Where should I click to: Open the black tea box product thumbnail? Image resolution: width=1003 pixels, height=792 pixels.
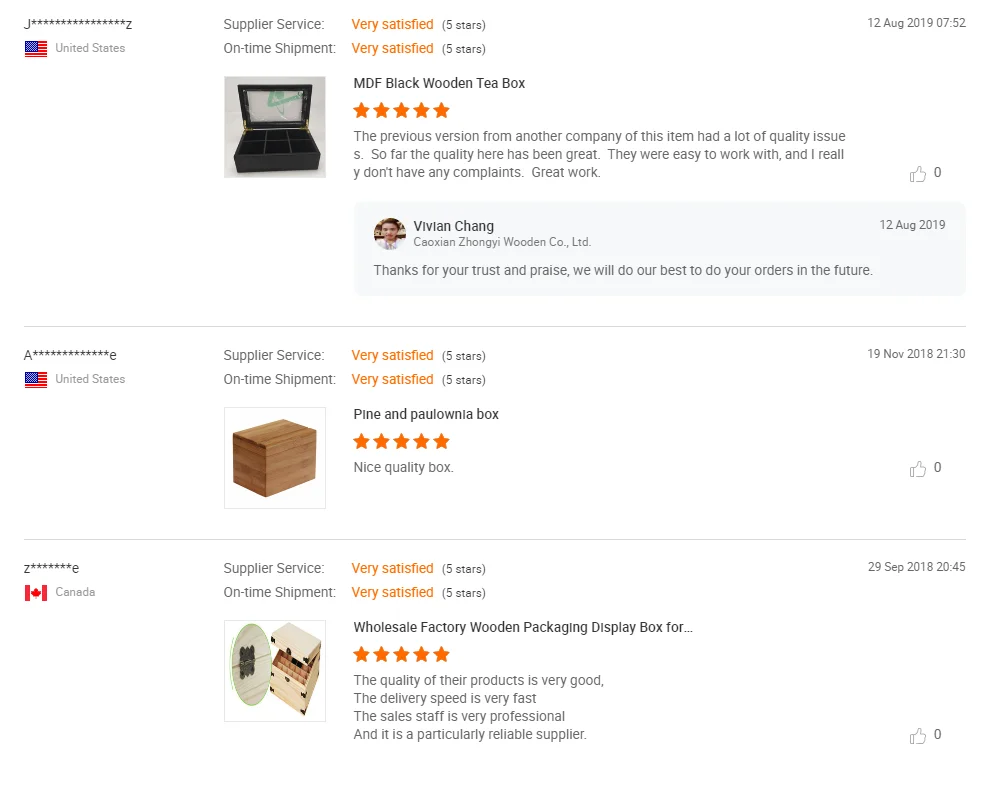click(275, 127)
